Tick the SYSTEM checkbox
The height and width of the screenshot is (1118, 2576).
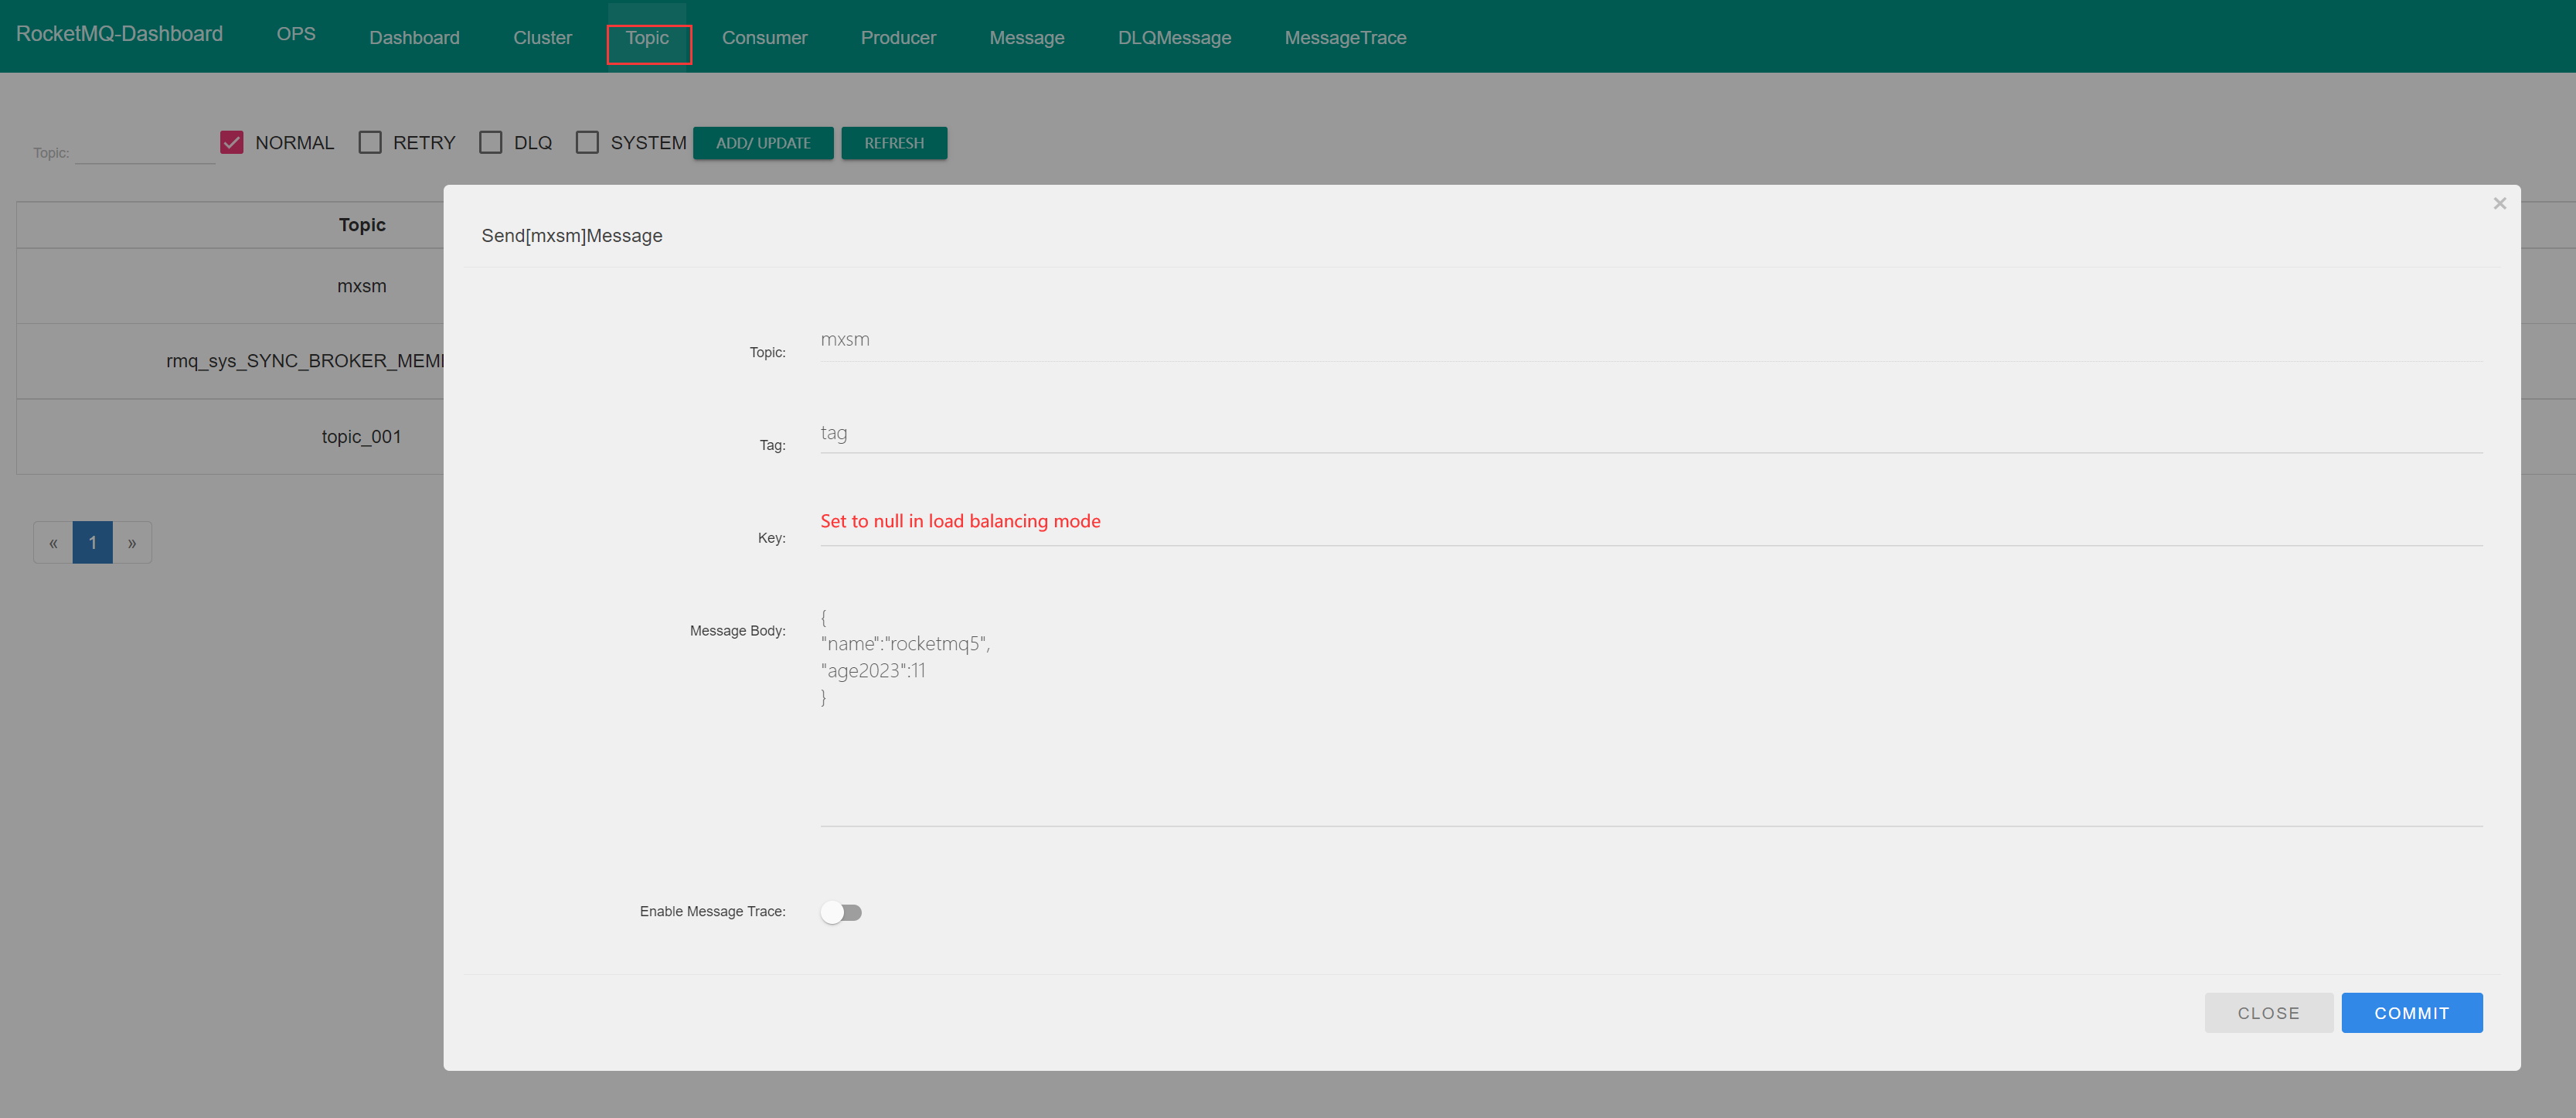(587, 143)
